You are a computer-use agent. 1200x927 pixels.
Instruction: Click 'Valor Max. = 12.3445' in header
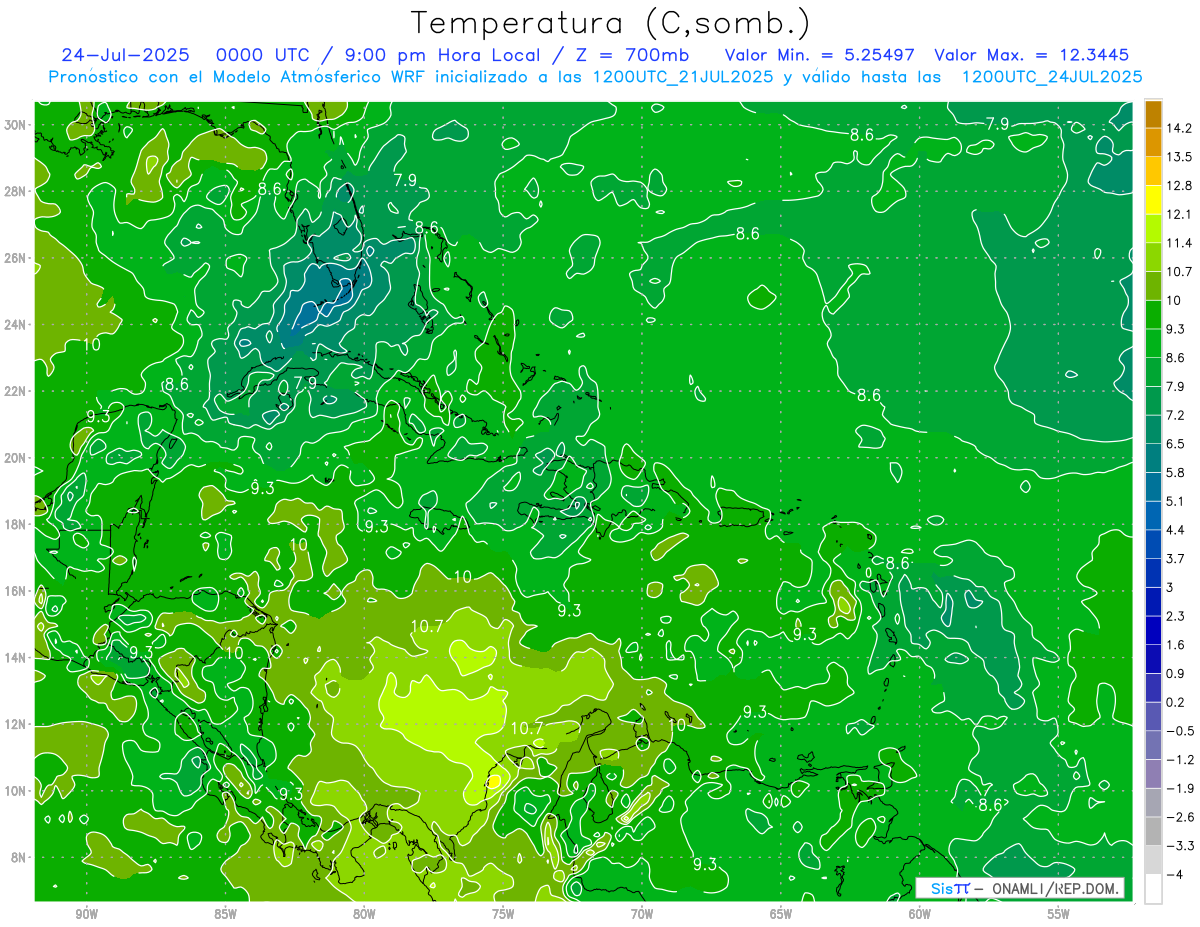click(1031, 55)
